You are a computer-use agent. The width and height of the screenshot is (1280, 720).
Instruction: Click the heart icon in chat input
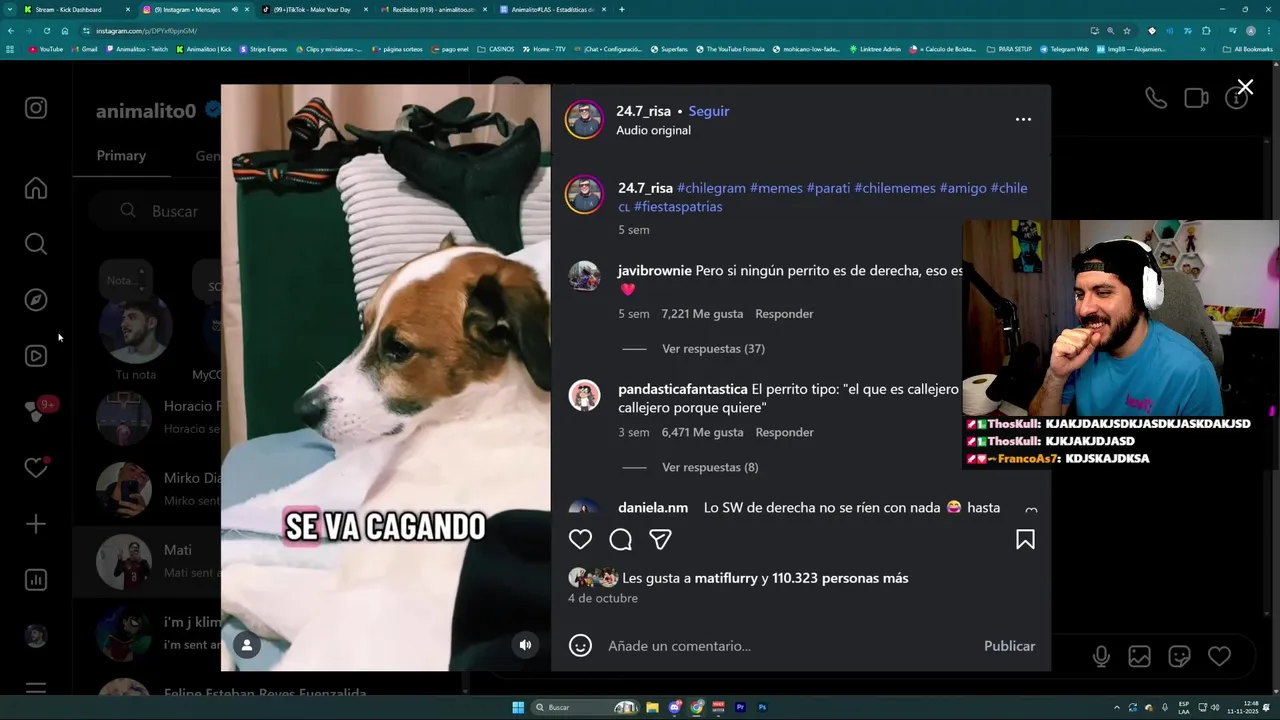coord(1219,656)
